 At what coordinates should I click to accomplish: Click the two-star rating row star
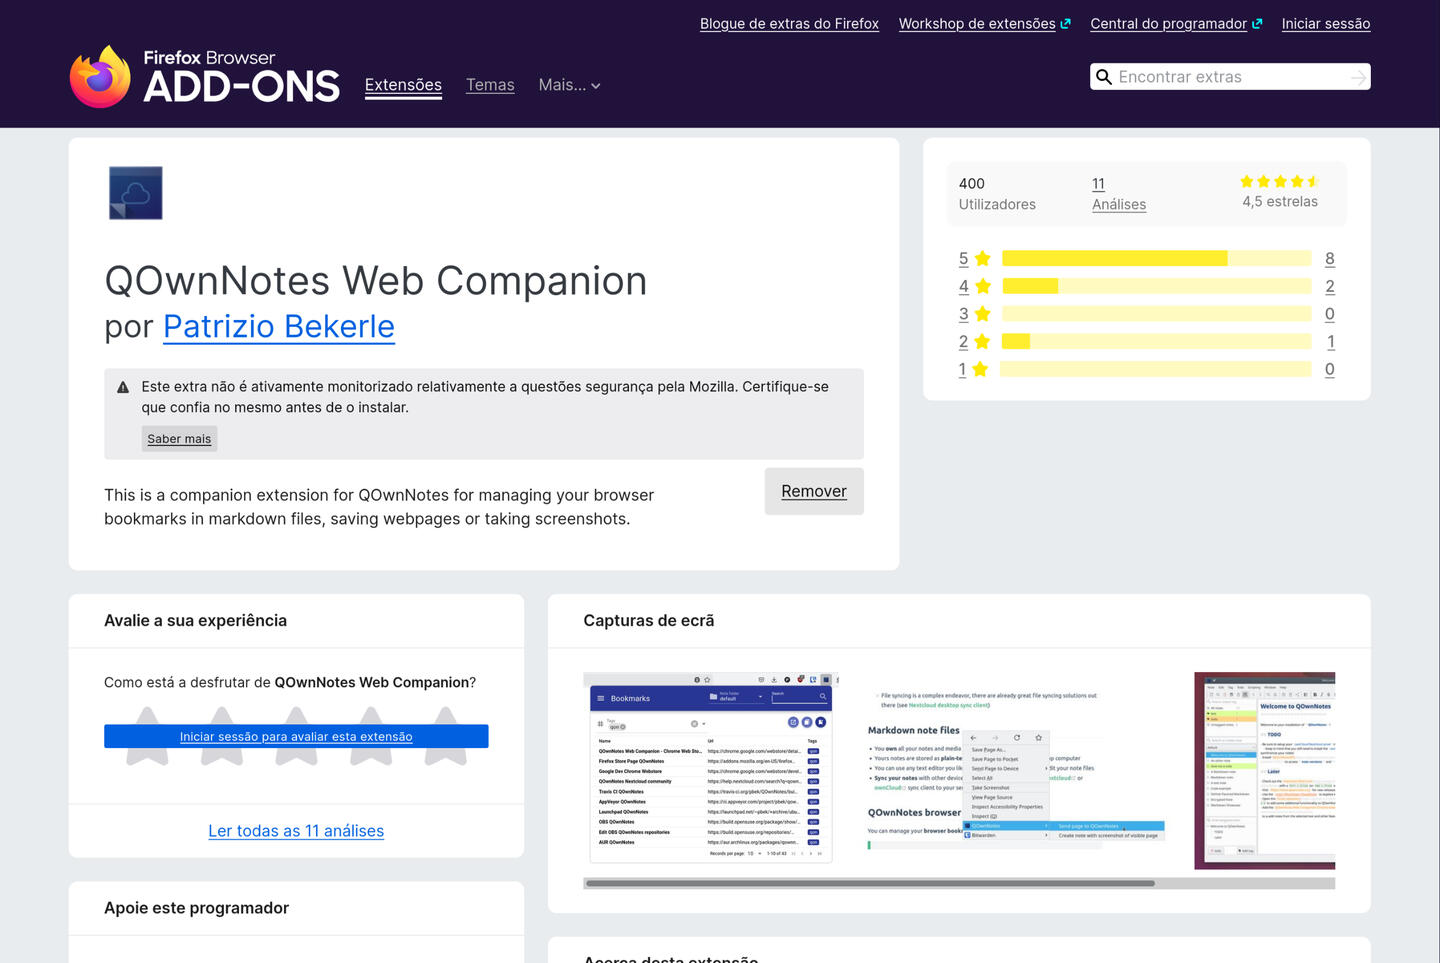pyautogui.click(x=982, y=342)
